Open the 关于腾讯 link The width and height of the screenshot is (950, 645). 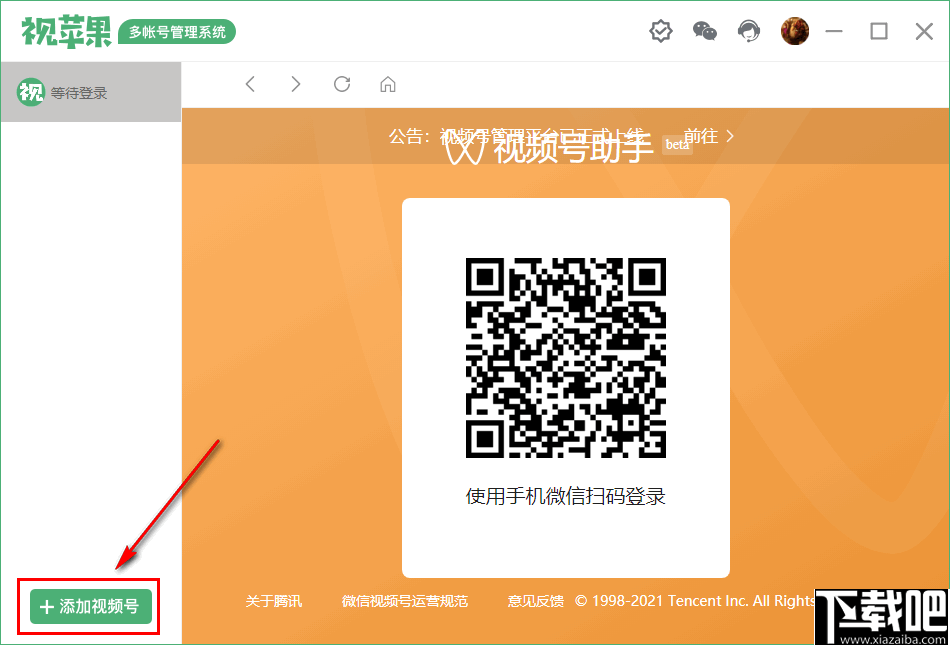point(273,601)
